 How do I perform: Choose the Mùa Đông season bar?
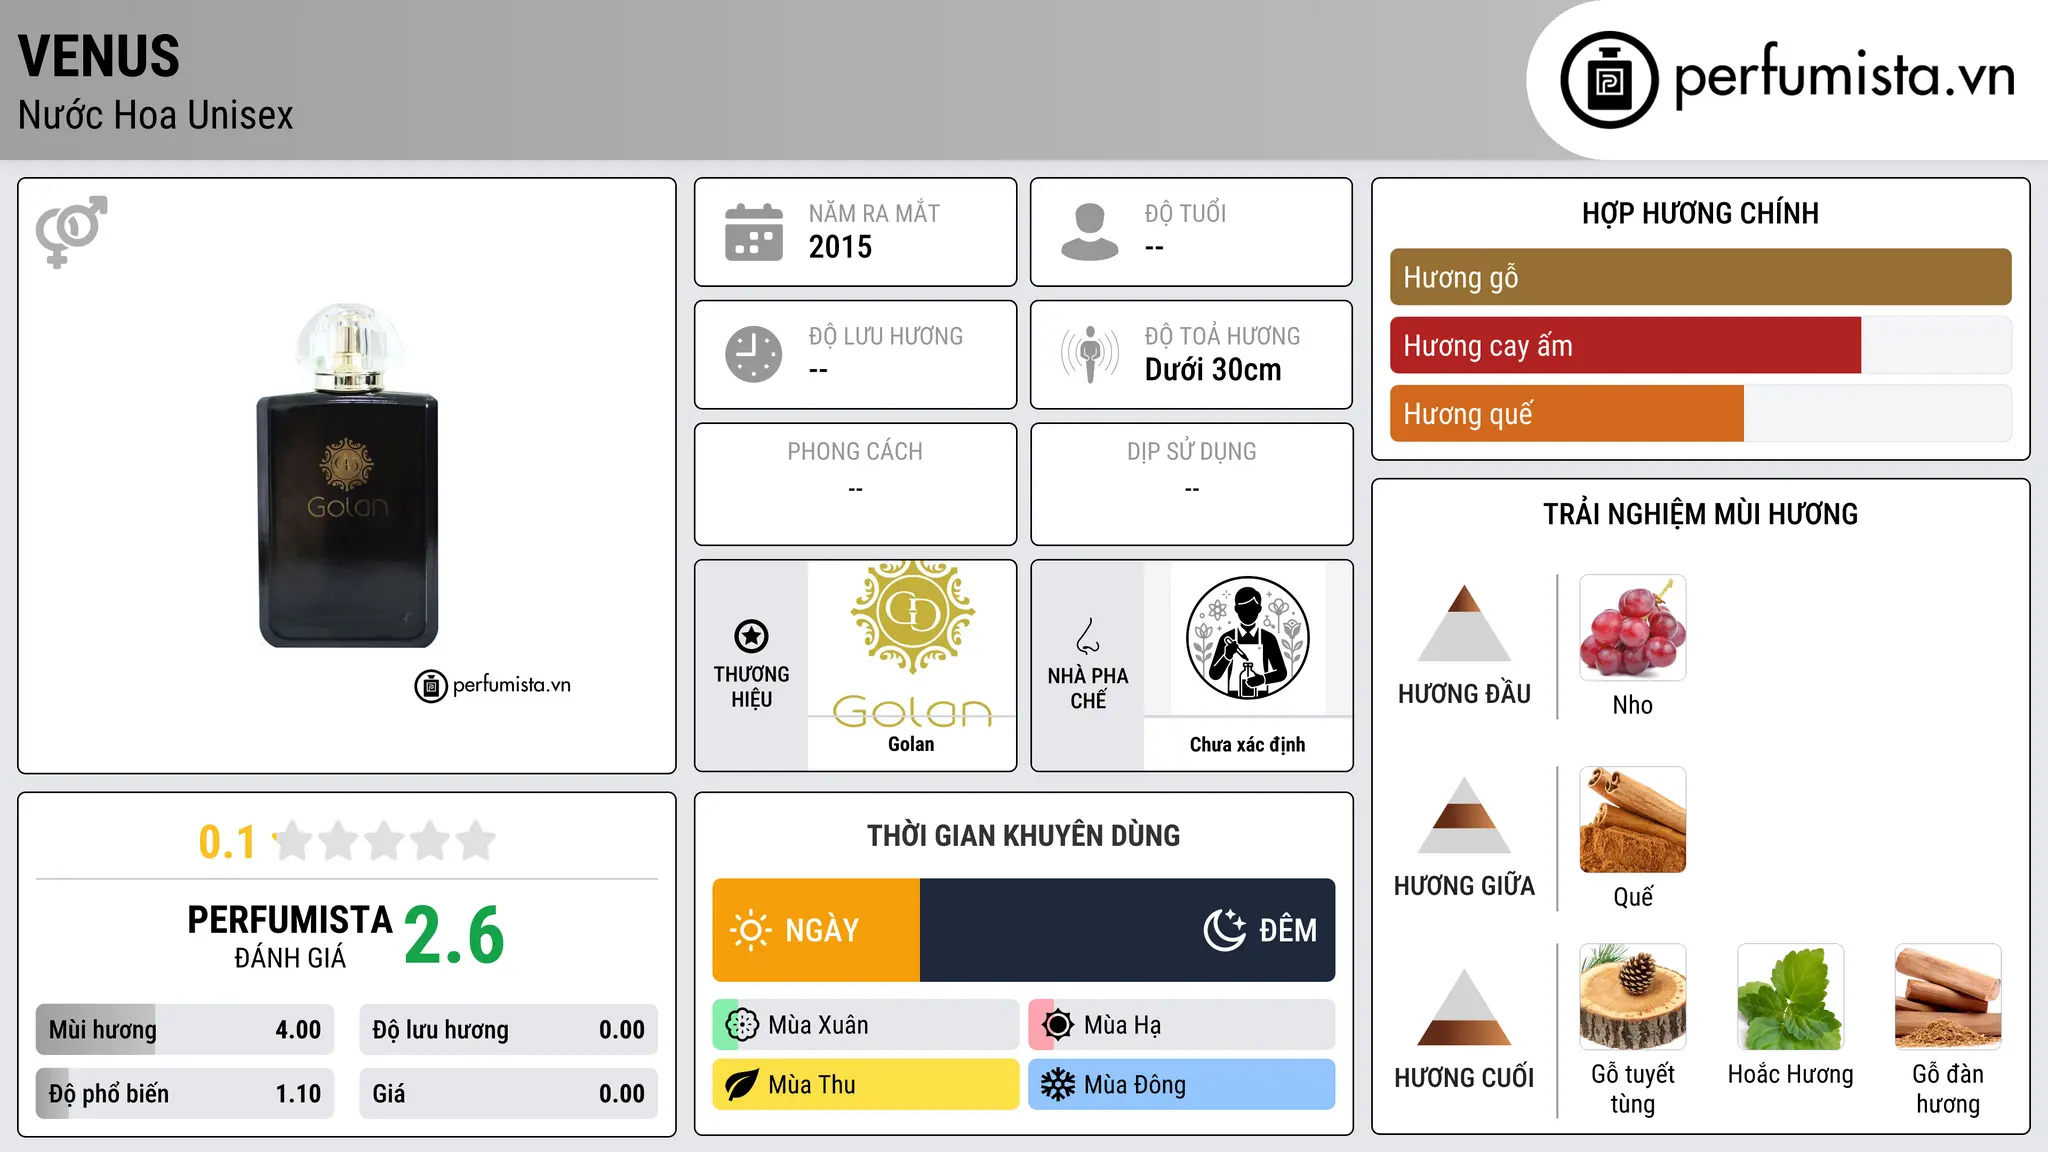tap(1182, 1085)
